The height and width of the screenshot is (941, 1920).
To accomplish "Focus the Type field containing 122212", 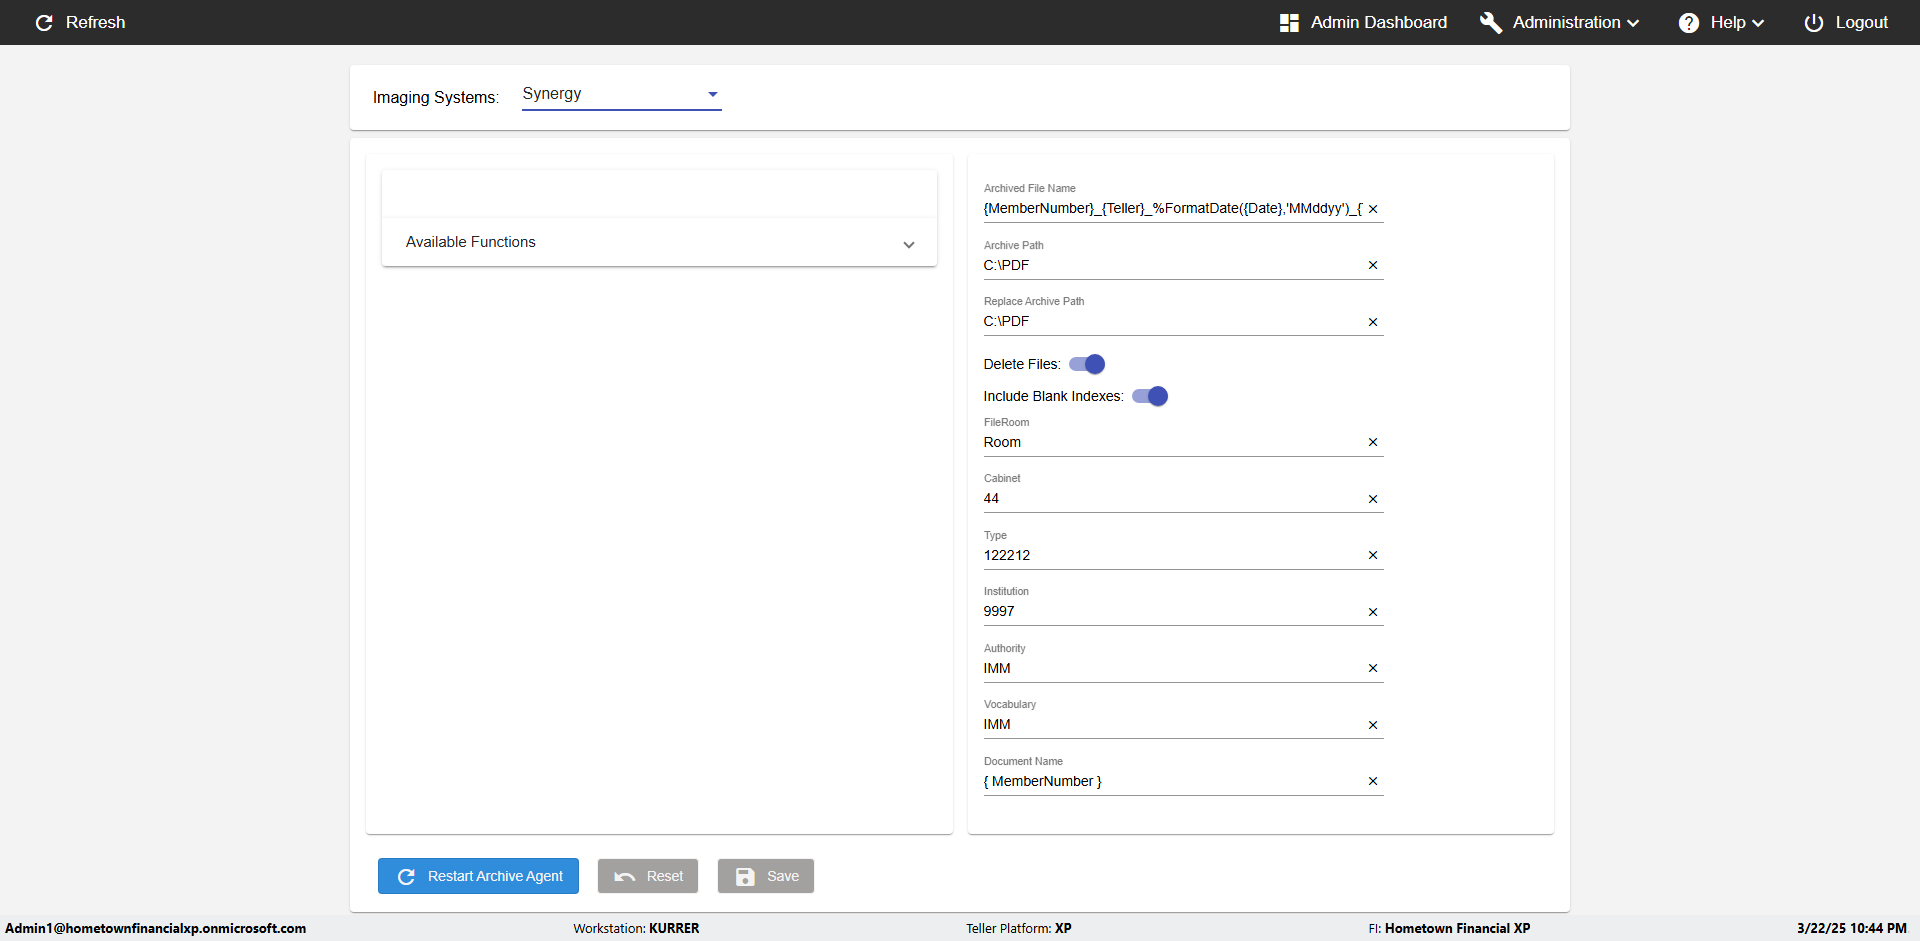I will coord(1170,555).
